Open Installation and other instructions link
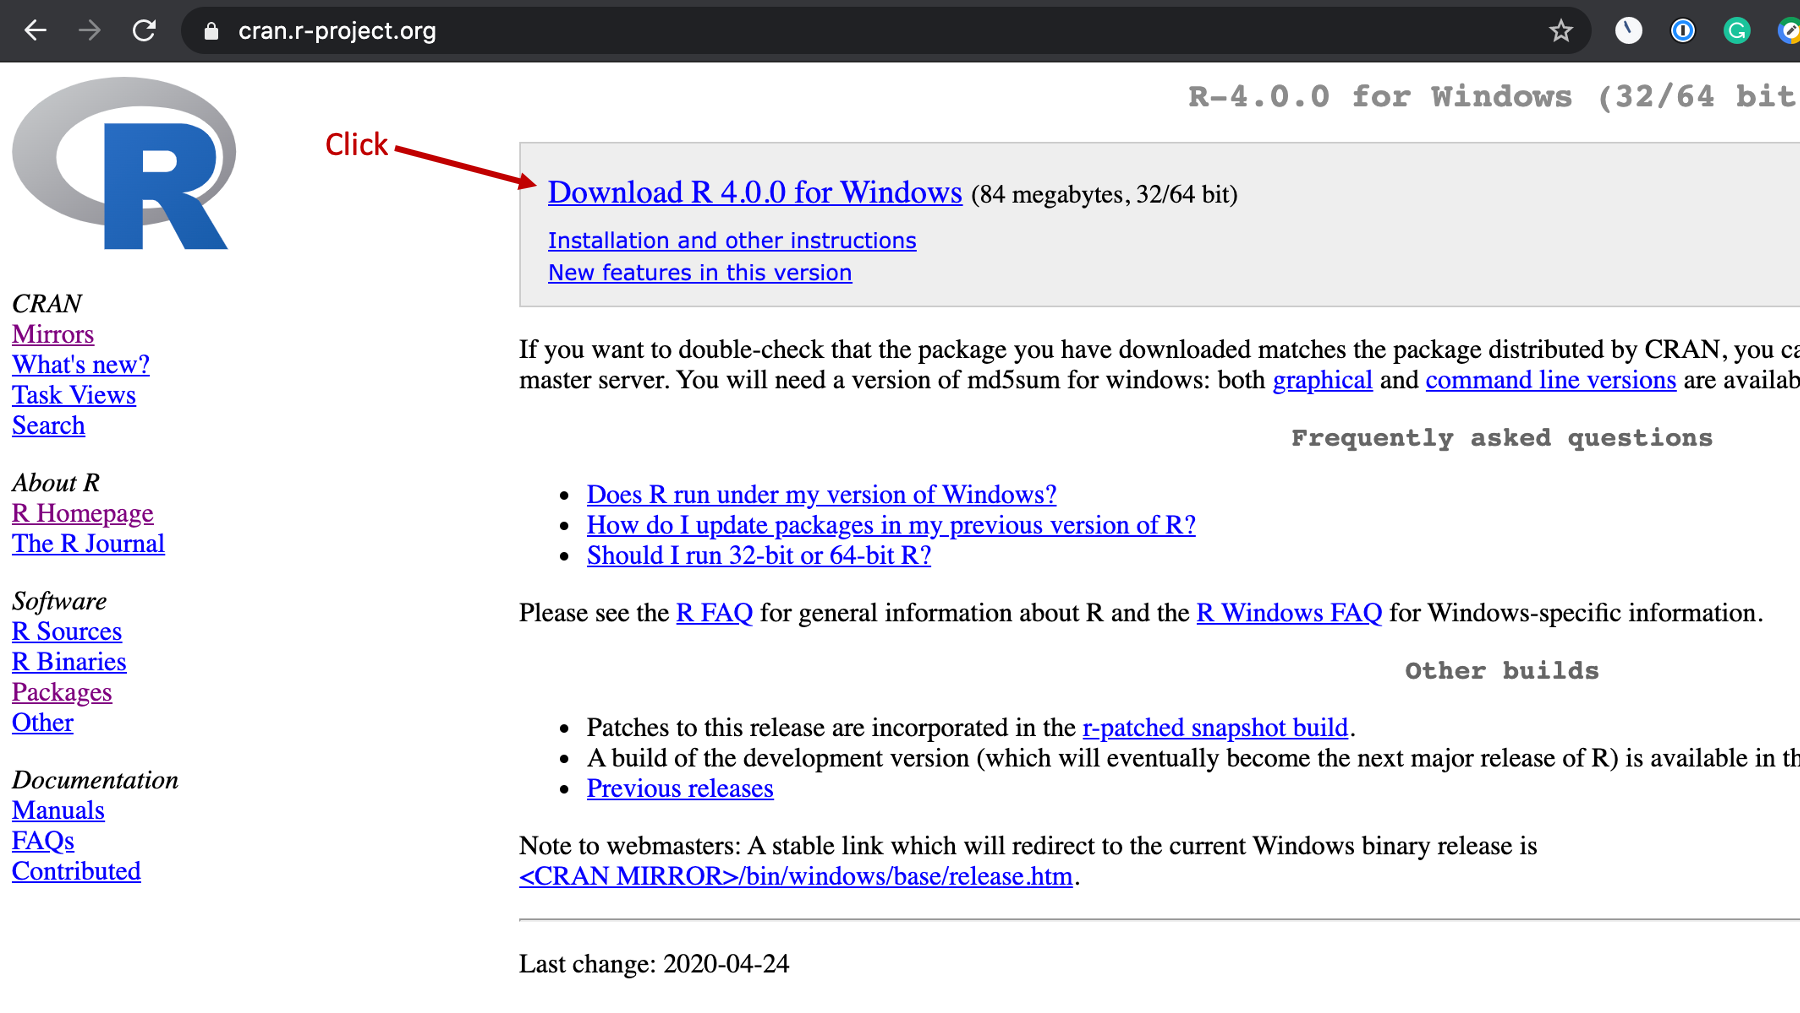The width and height of the screenshot is (1800, 1013). 732,241
